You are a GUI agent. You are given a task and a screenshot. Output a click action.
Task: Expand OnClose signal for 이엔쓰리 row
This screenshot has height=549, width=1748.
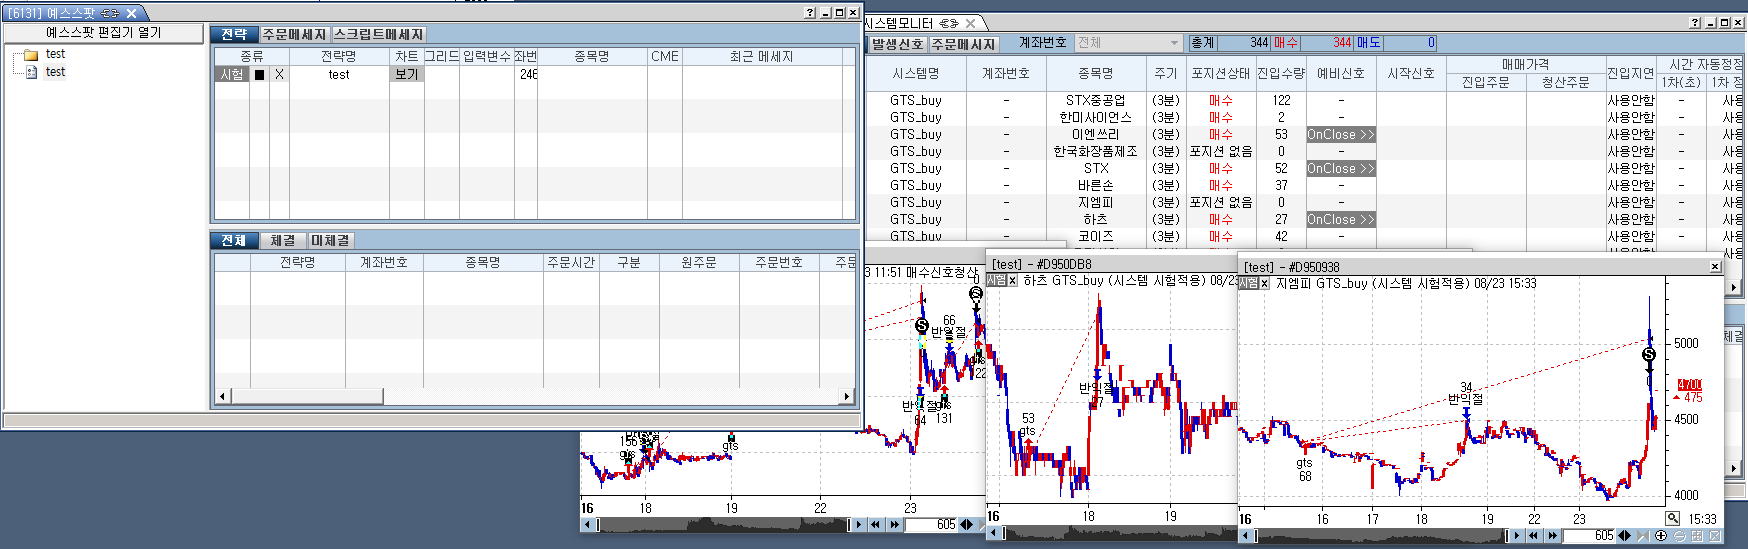pos(1340,135)
